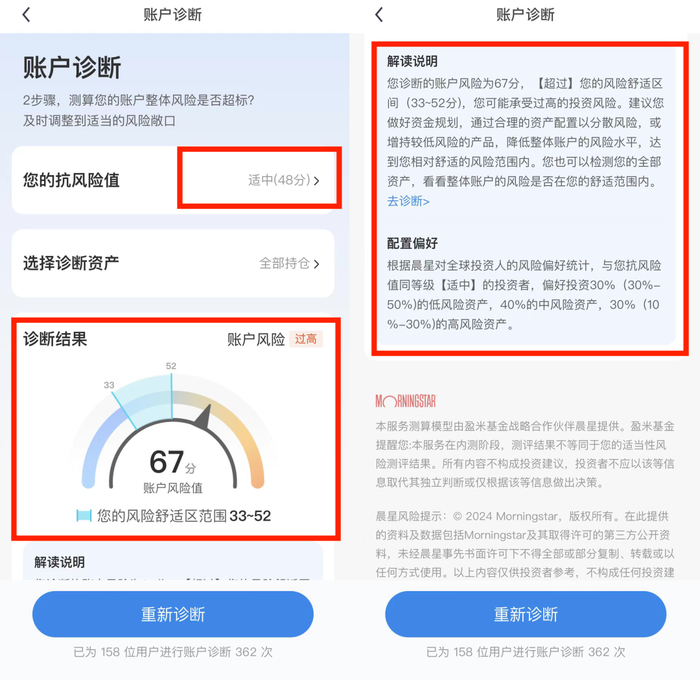Tap the blue comfort-zone legend icon

coord(83,515)
